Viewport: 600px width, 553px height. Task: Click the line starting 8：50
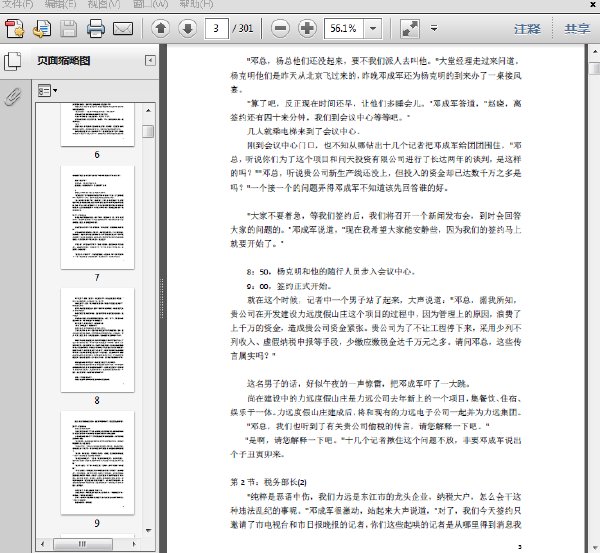click(331, 272)
